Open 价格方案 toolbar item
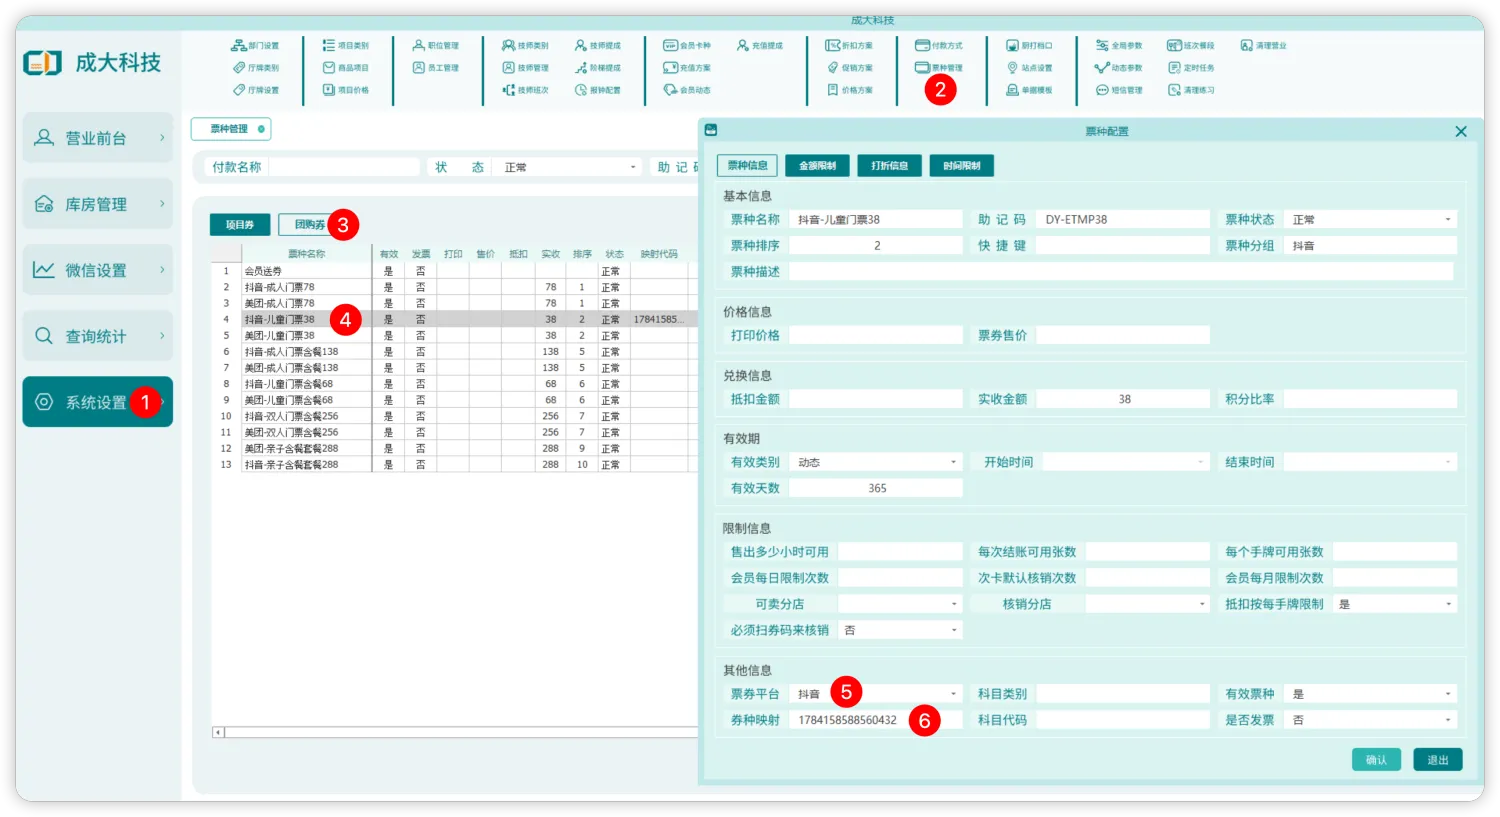This screenshot has height=817, width=1500. [x=849, y=90]
